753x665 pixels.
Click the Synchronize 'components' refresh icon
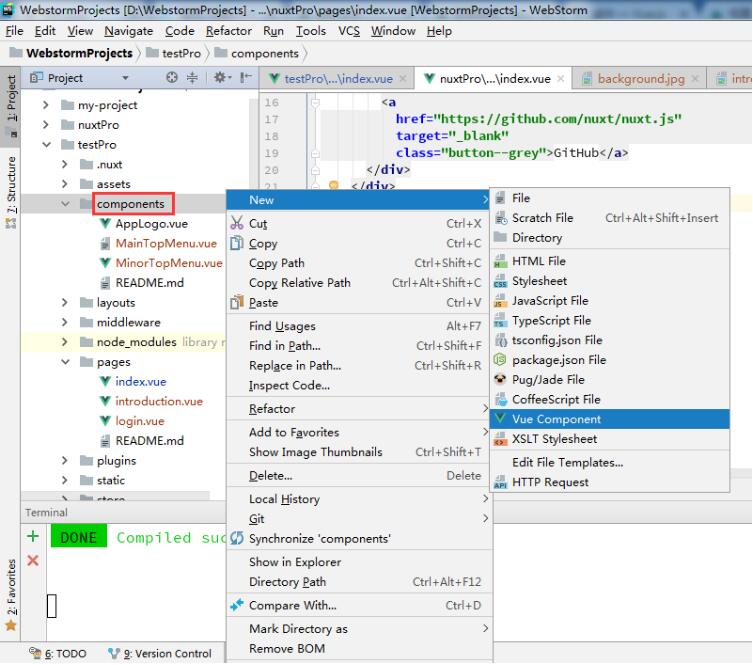(237, 538)
